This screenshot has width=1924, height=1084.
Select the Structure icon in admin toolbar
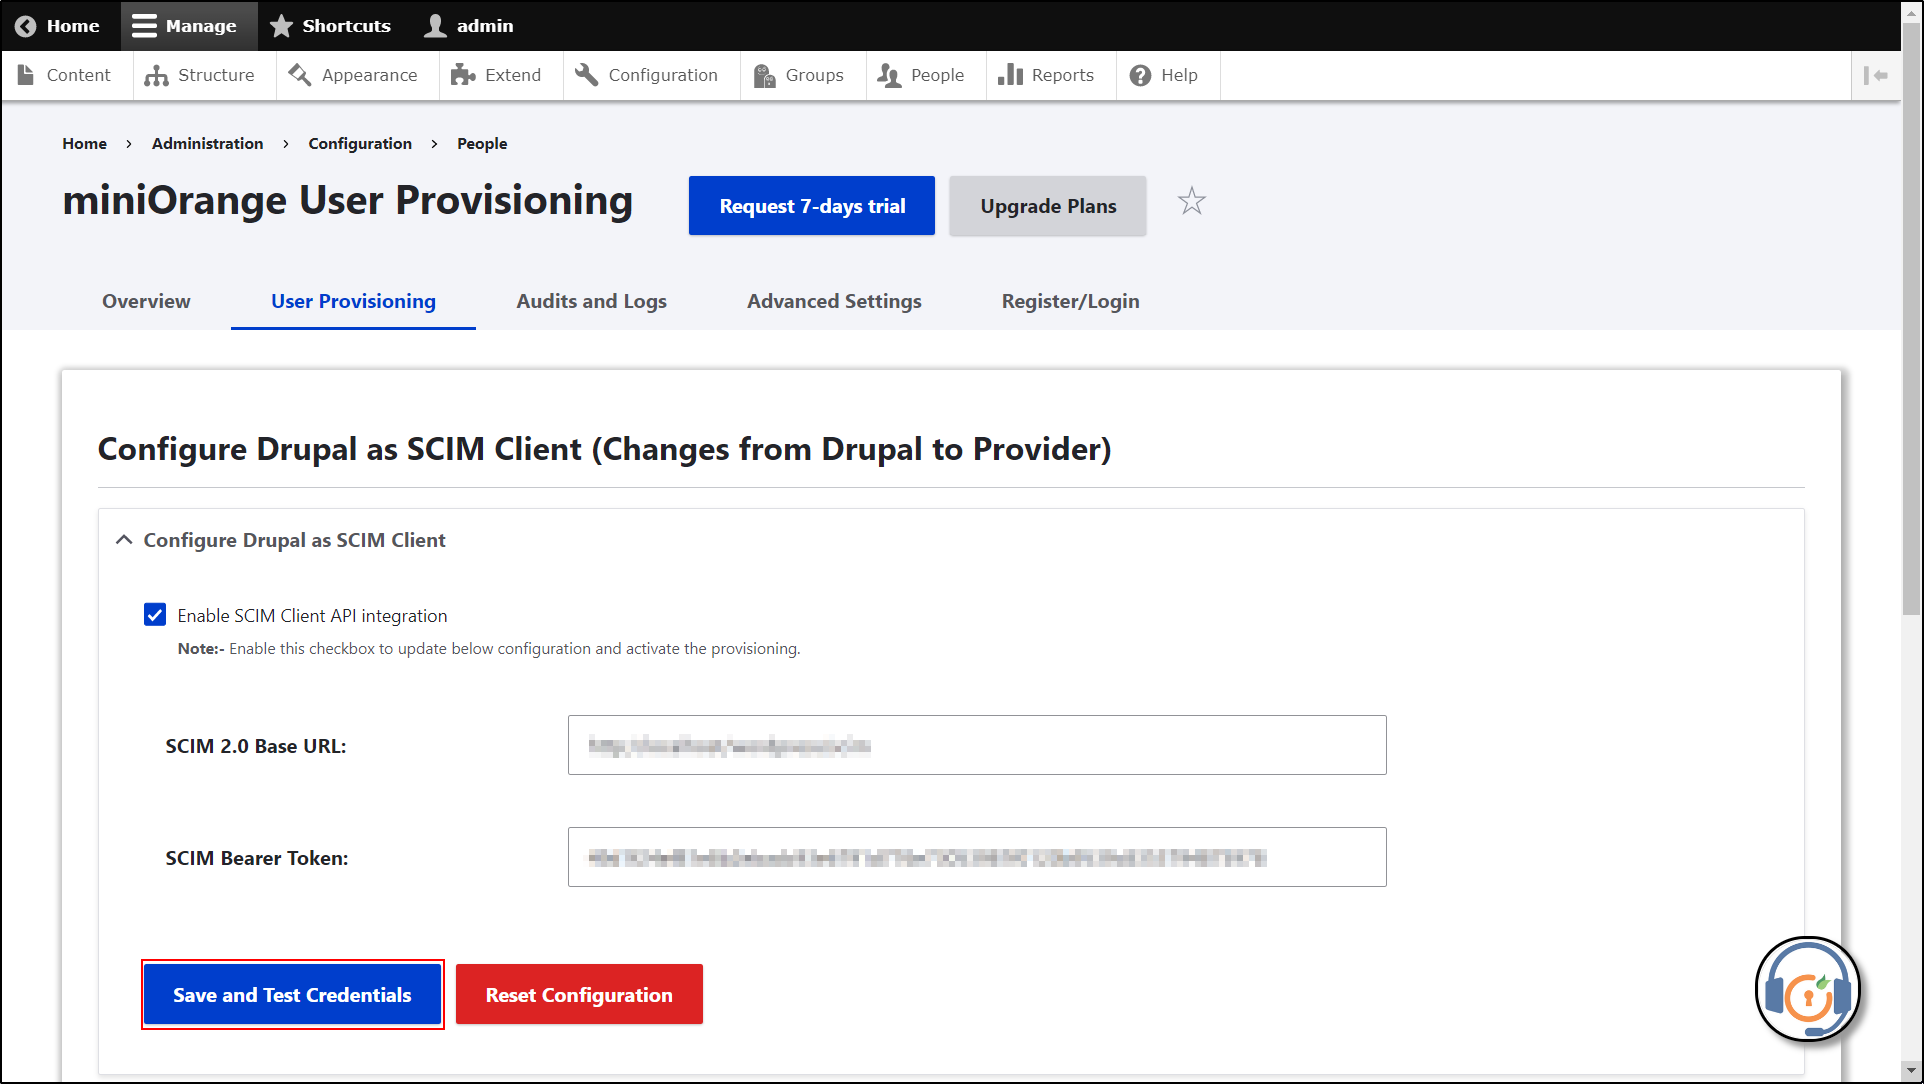[x=157, y=75]
